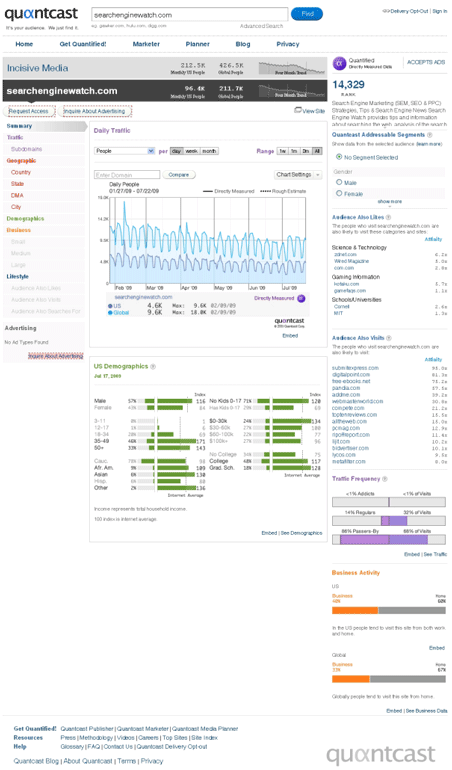Select Demographics in left sidebar
452x770 pixels.
coord(25,219)
